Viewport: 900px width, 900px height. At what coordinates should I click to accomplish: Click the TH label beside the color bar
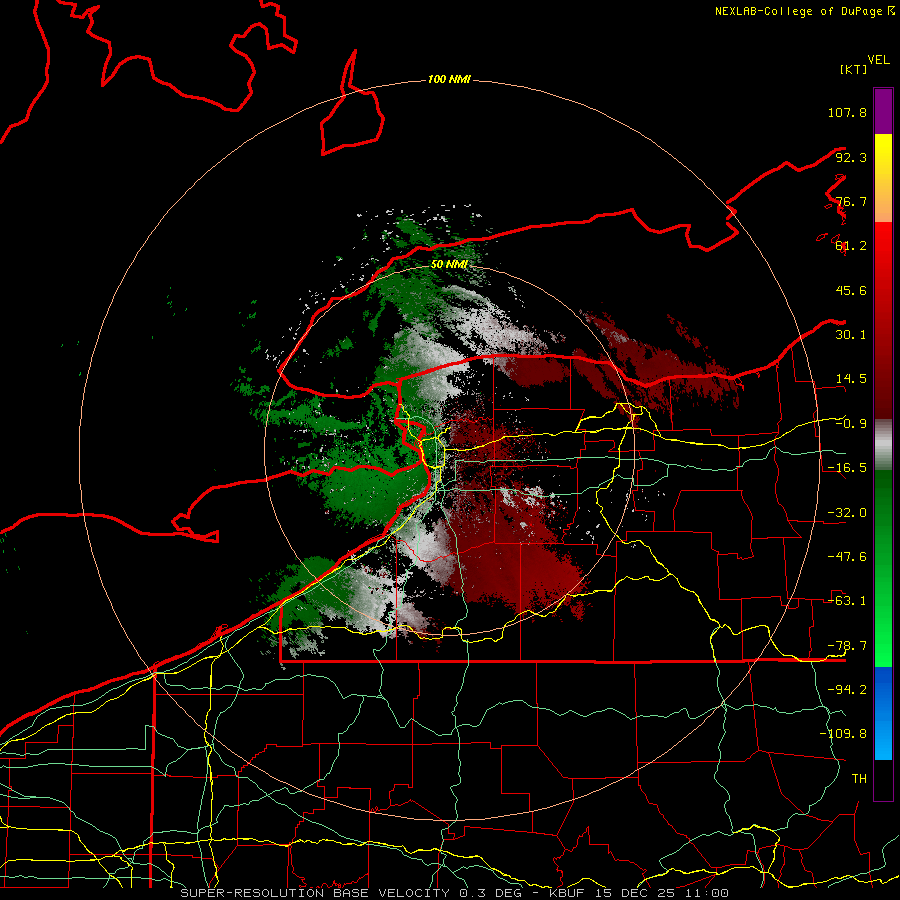pos(859,779)
